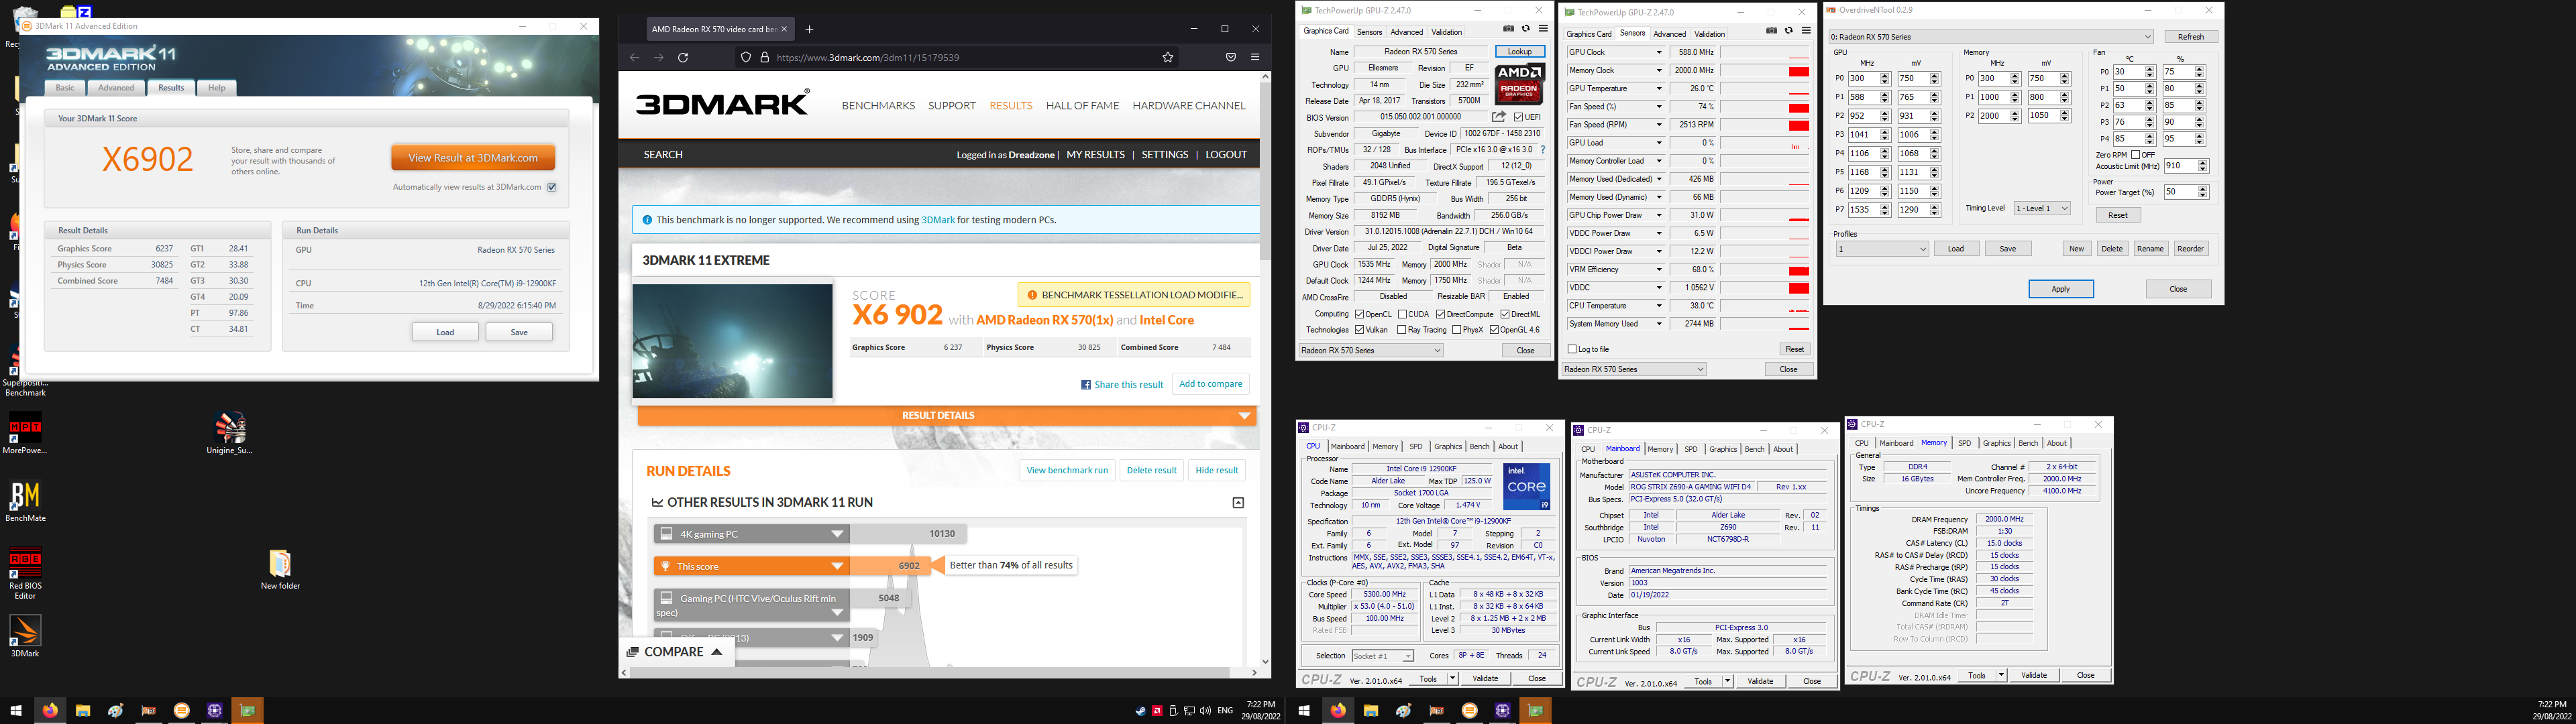Open New folder on desktop
2576x724 pixels.
[280, 569]
